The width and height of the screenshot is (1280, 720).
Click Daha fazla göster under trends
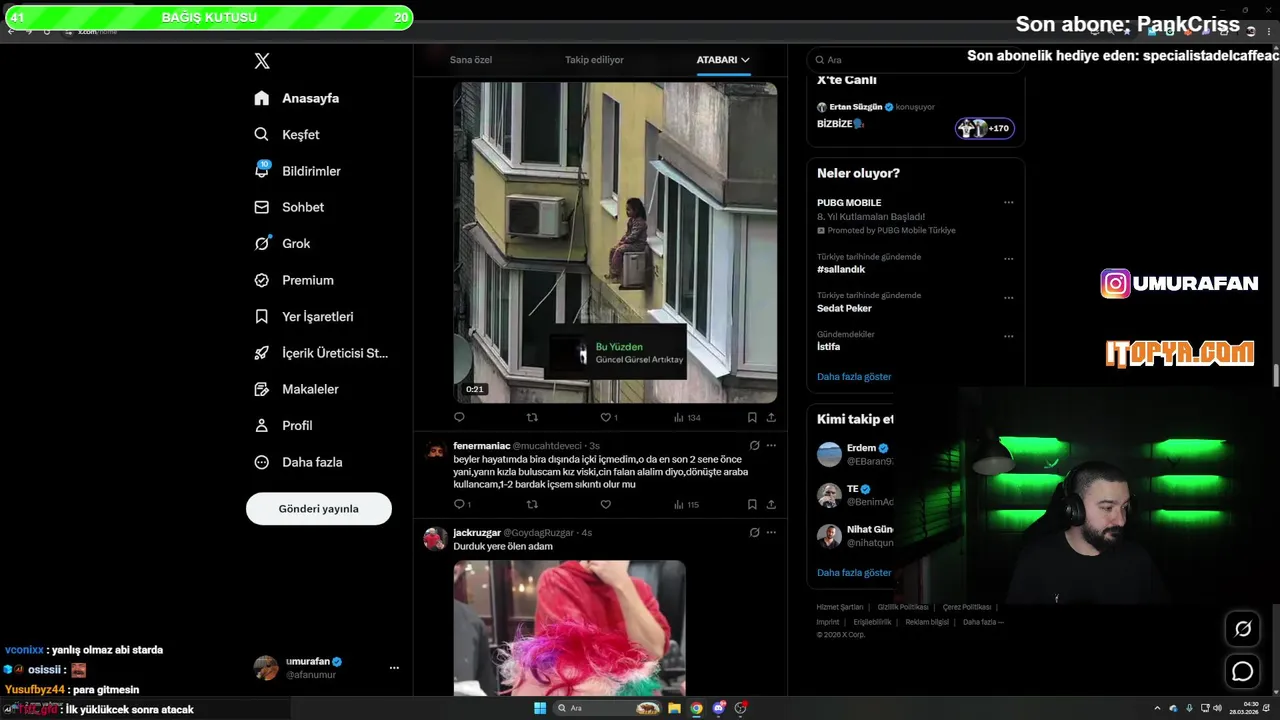point(854,377)
